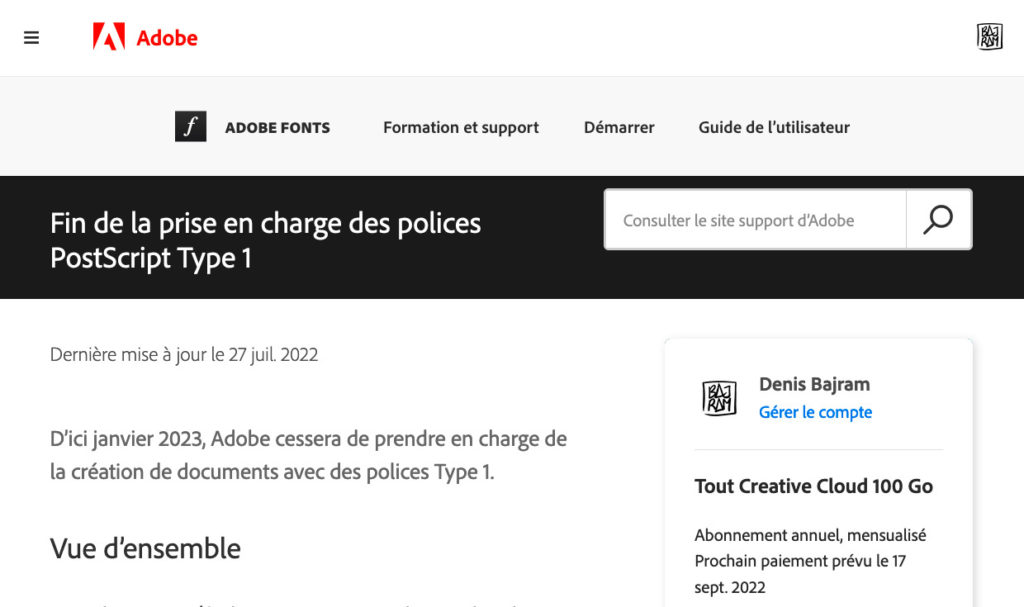Click the page title Fin de la prise en charge

click(266, 240)
